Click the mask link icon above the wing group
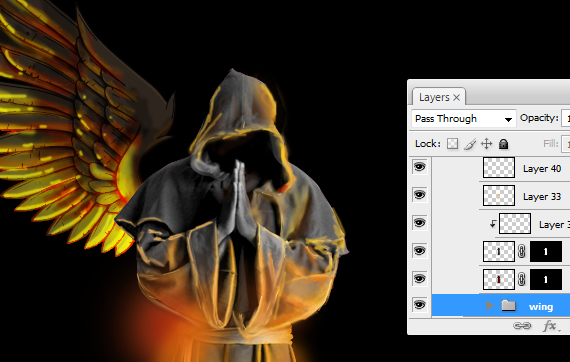This screenshot has width=570, height=362. coord(522,279)
